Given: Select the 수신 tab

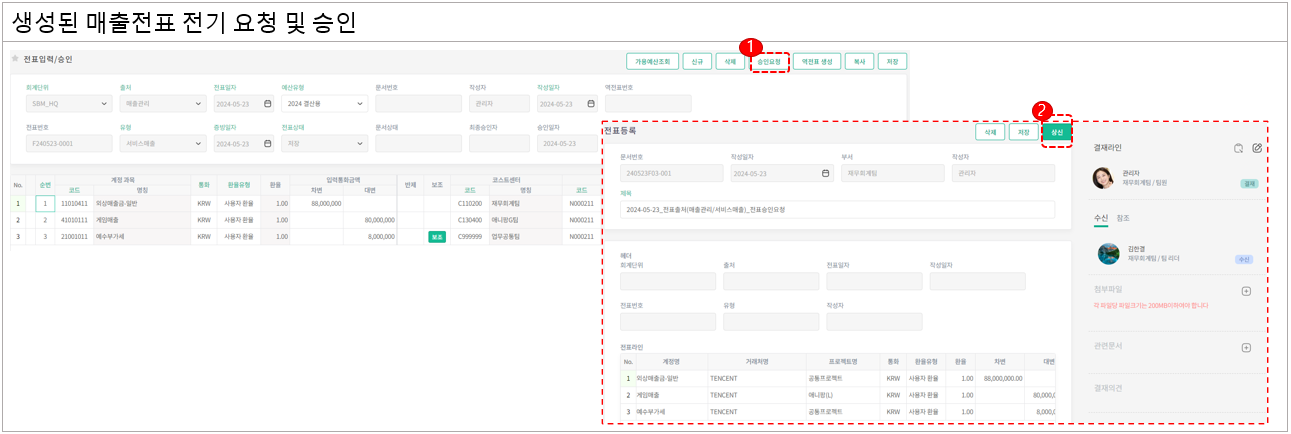Looking at the screenshot, I should point(1101,217).
